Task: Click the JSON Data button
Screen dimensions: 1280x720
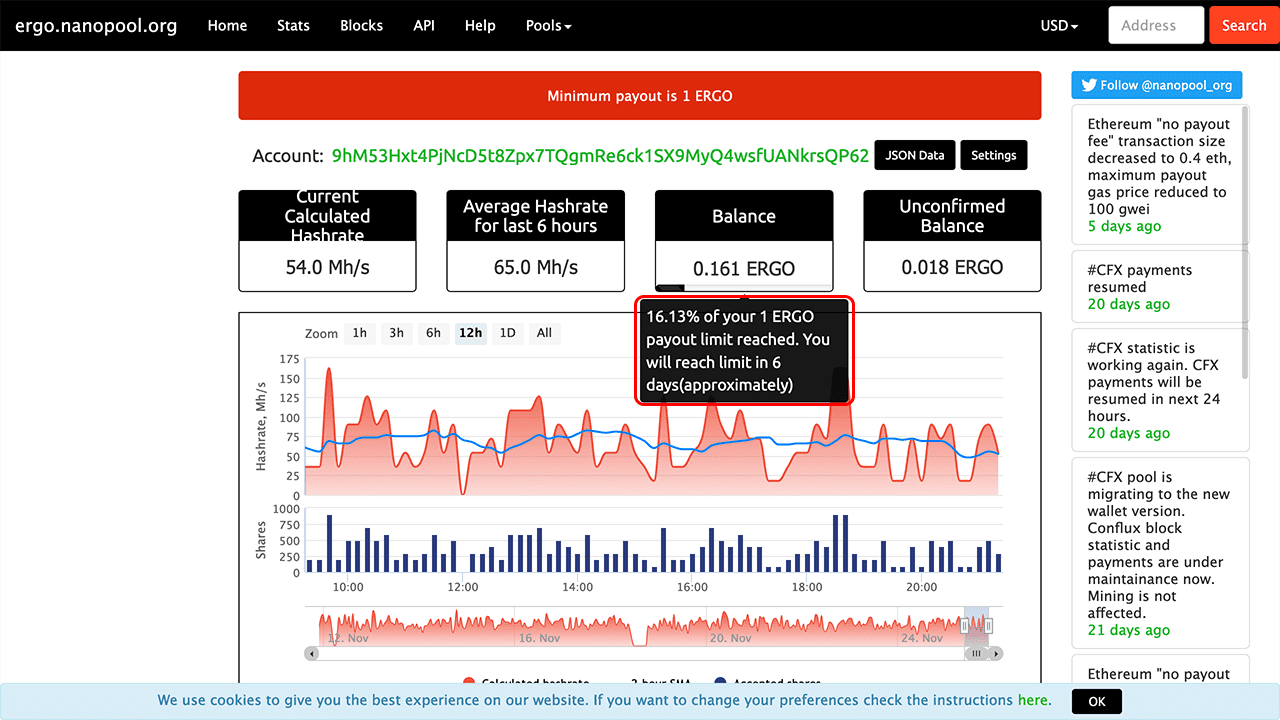Action: coord(915,155)
